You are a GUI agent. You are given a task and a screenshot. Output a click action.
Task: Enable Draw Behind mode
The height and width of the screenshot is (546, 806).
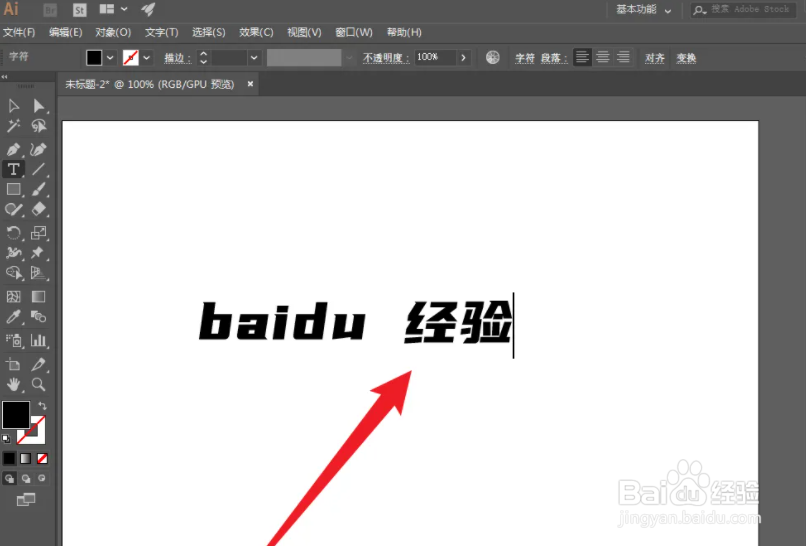(x=26, y=479)
